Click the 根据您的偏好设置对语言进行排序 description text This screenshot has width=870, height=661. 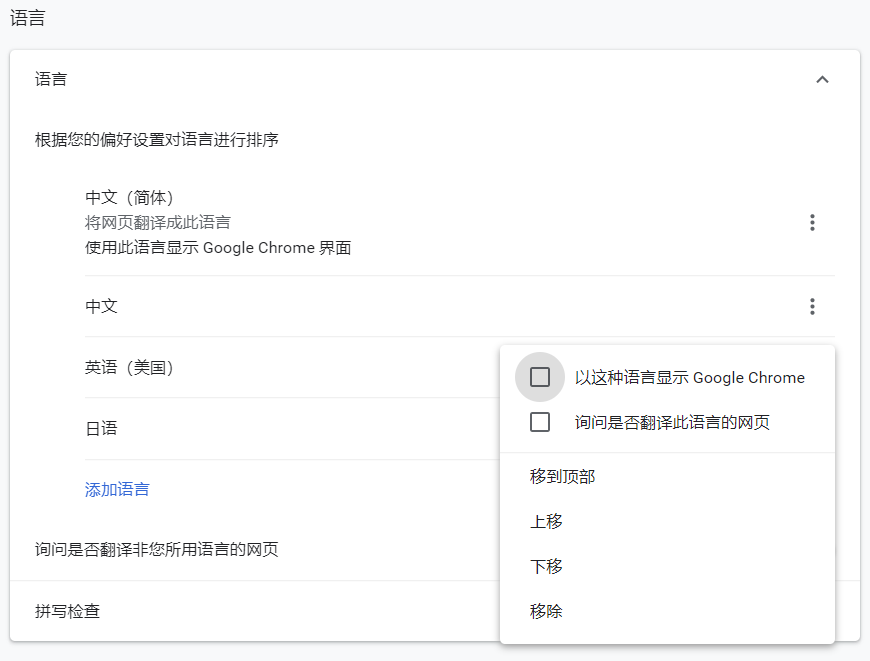coord(156,140)
